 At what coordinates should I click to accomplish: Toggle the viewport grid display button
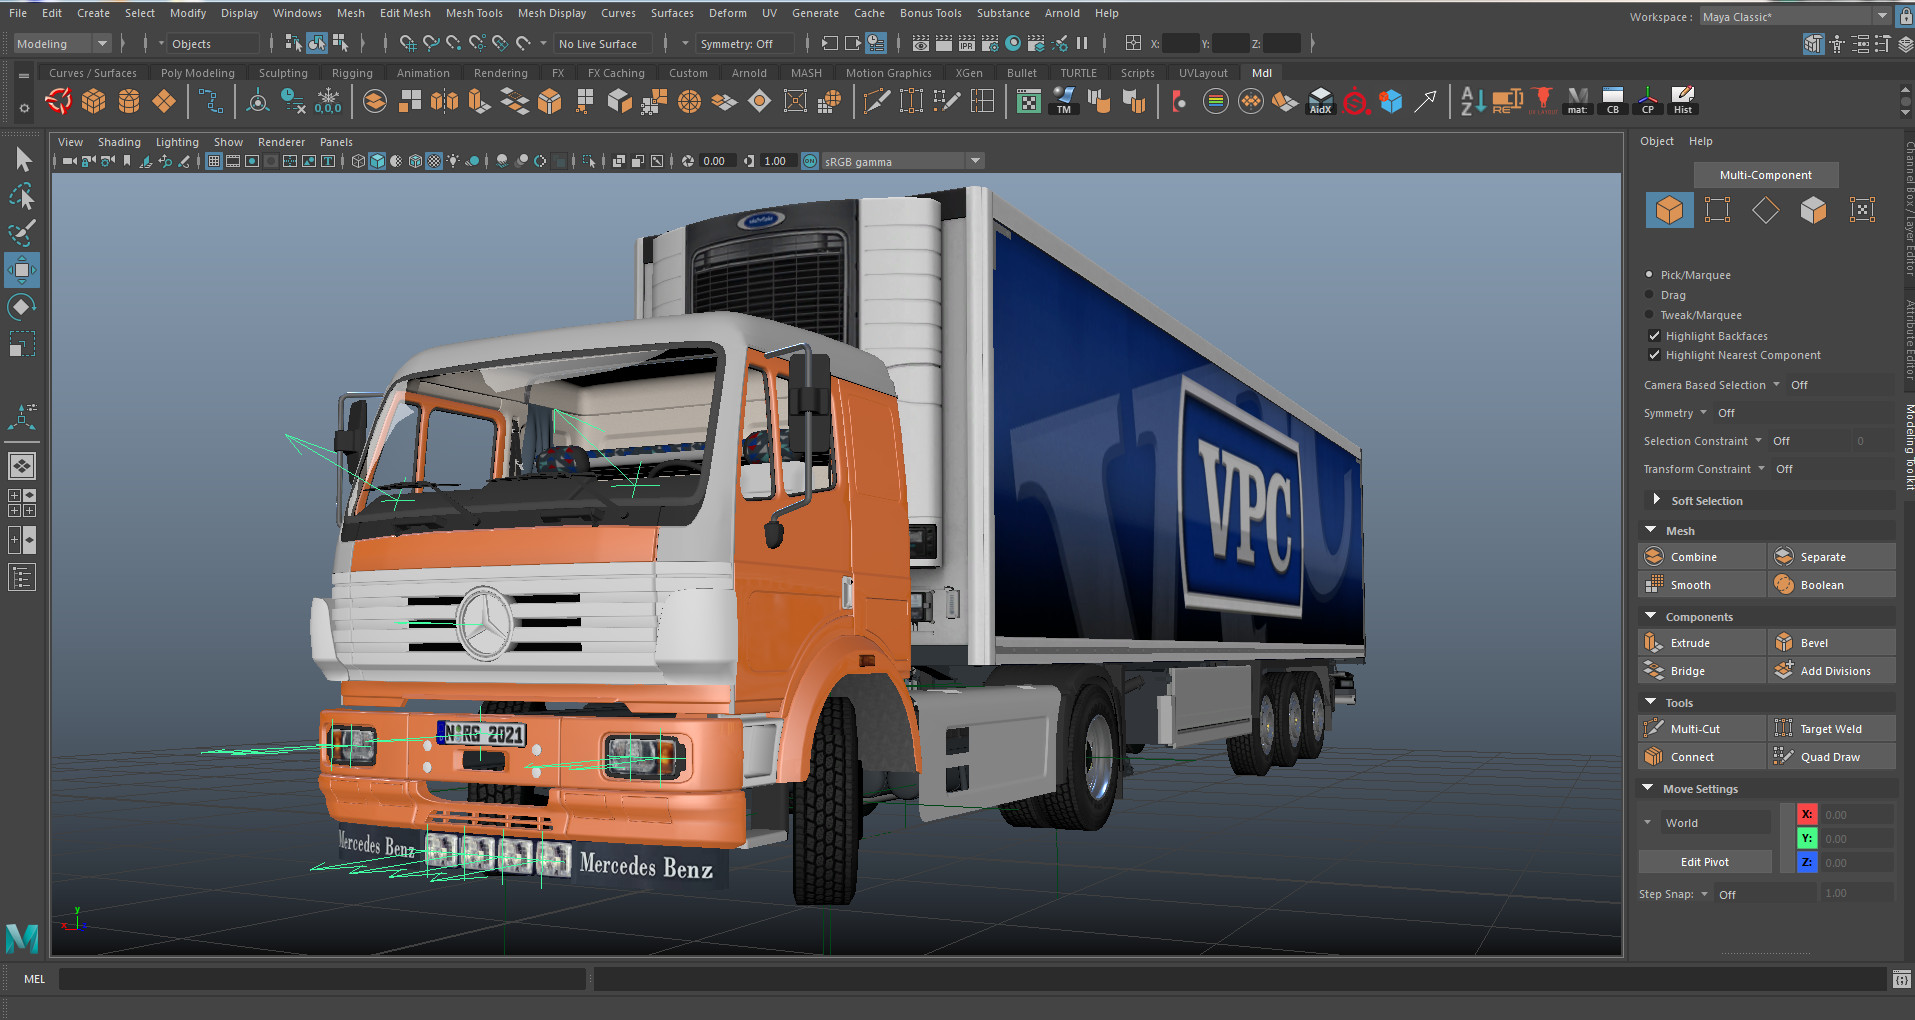pos(214,161)
